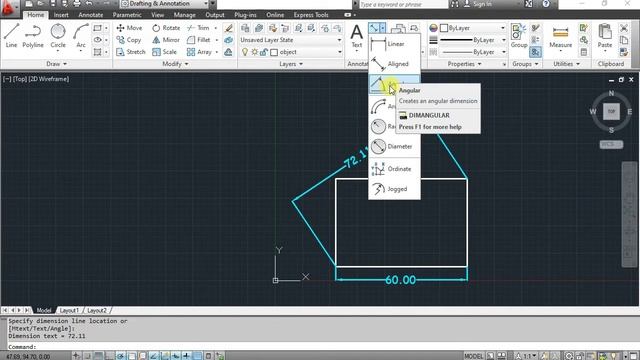
Task: Click the WCS coordinate system button
Action: [611, 144]
